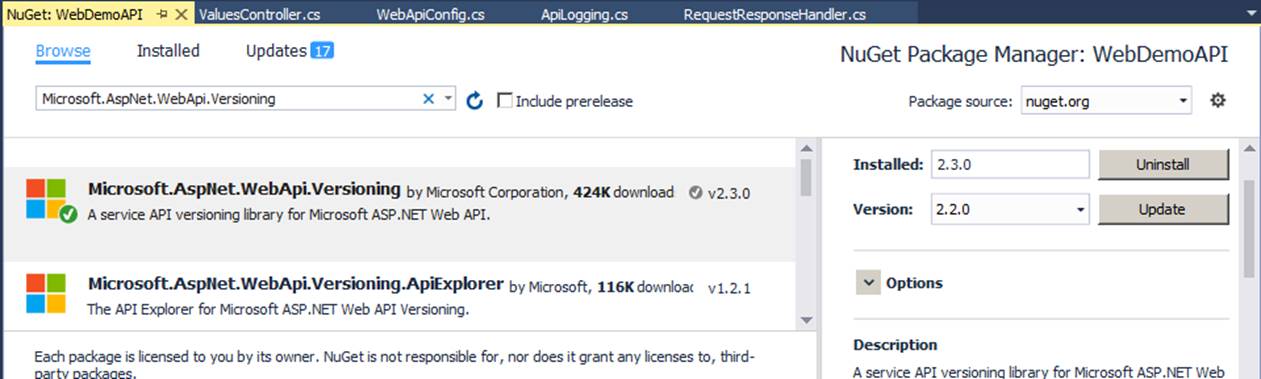
Task: Click the Uninstall button
Action: pyautogui.click(x=1163, y=164)
